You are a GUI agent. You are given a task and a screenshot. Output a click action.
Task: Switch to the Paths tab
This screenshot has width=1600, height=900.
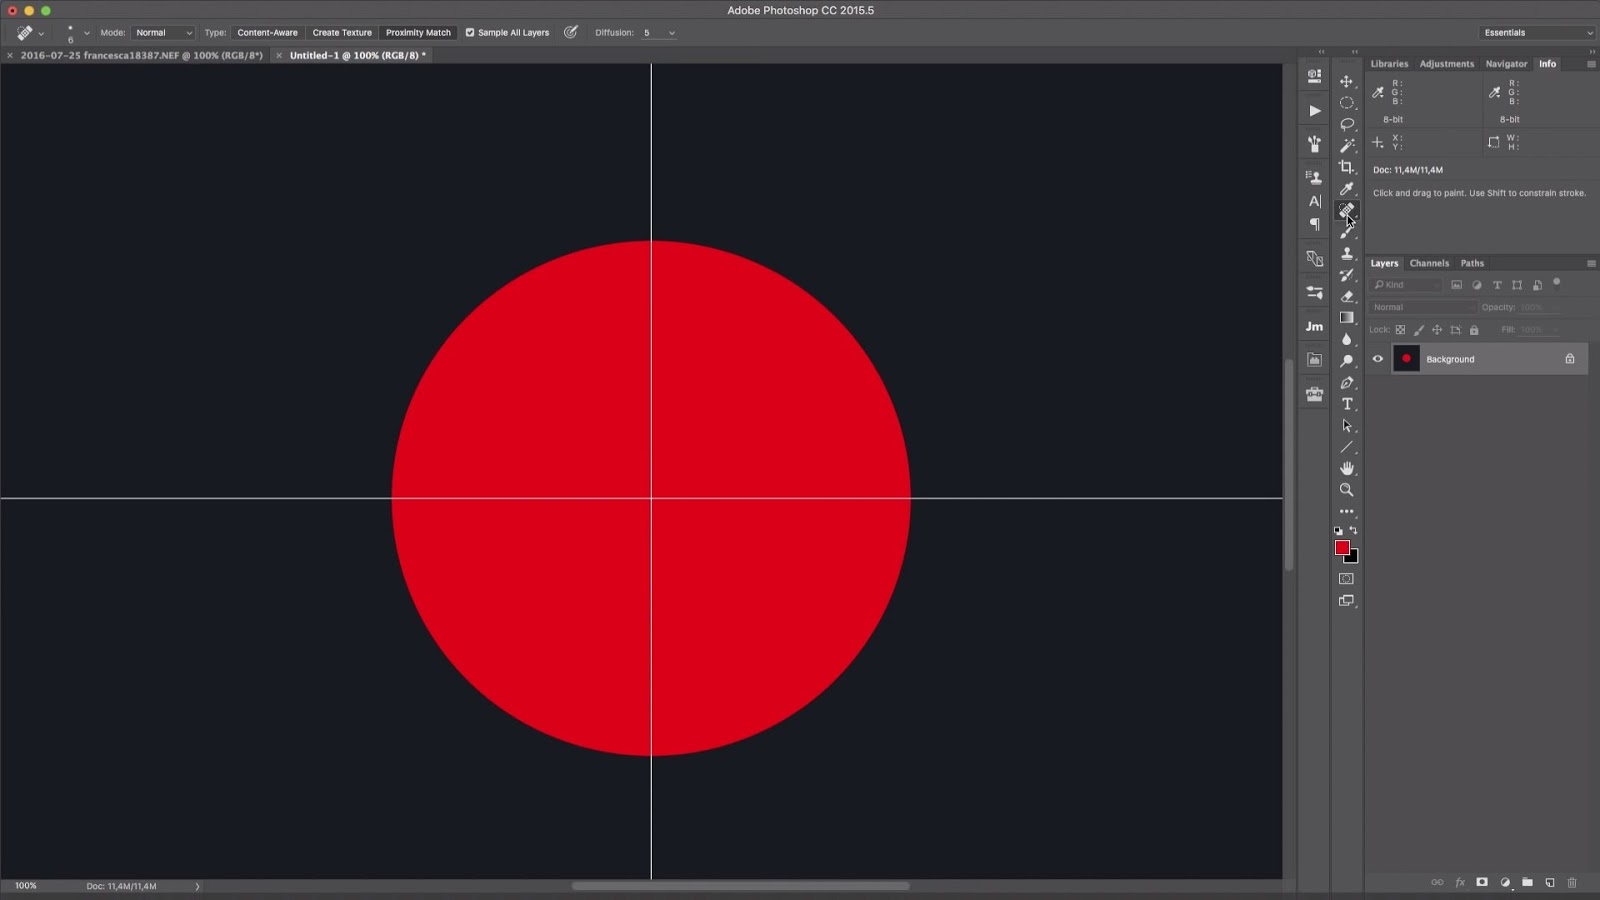[1472, 264]
